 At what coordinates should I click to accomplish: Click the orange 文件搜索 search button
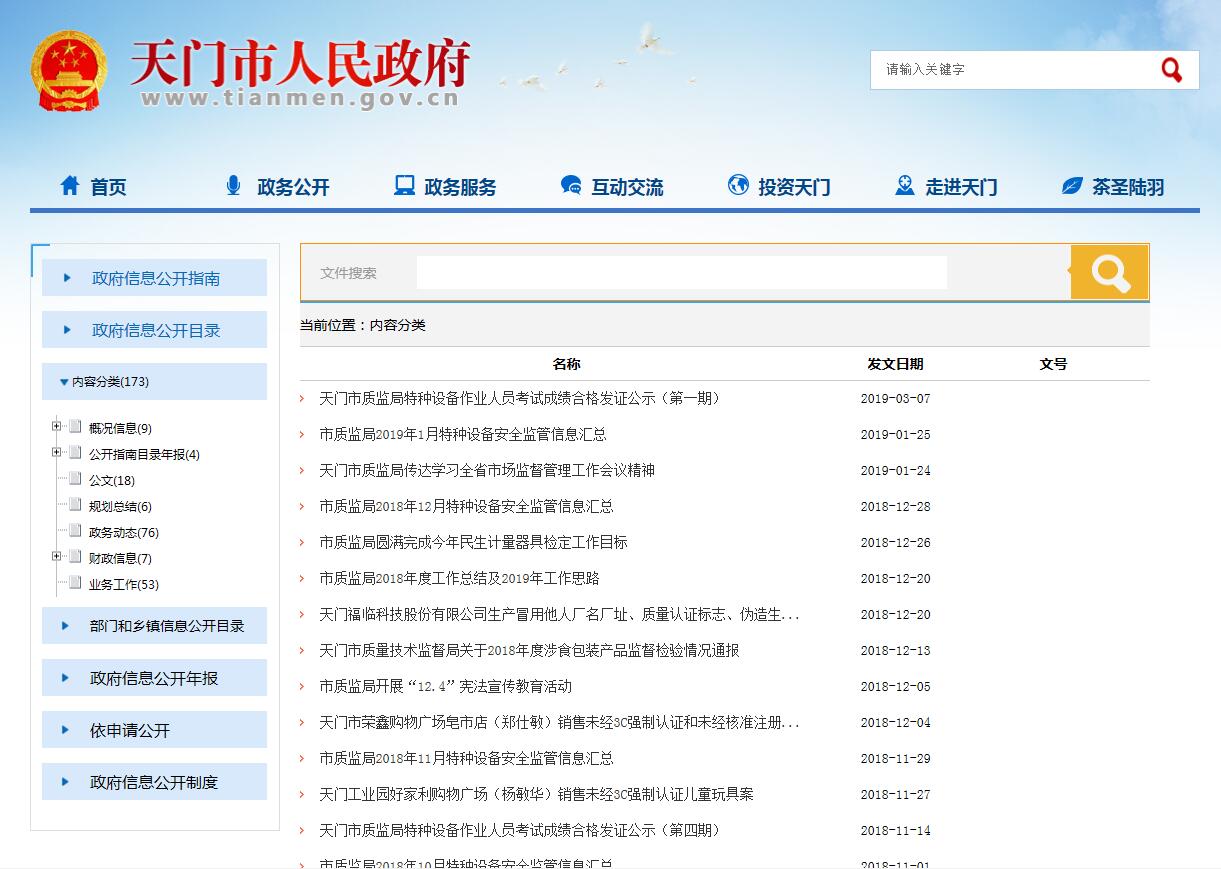point(1109,272)
